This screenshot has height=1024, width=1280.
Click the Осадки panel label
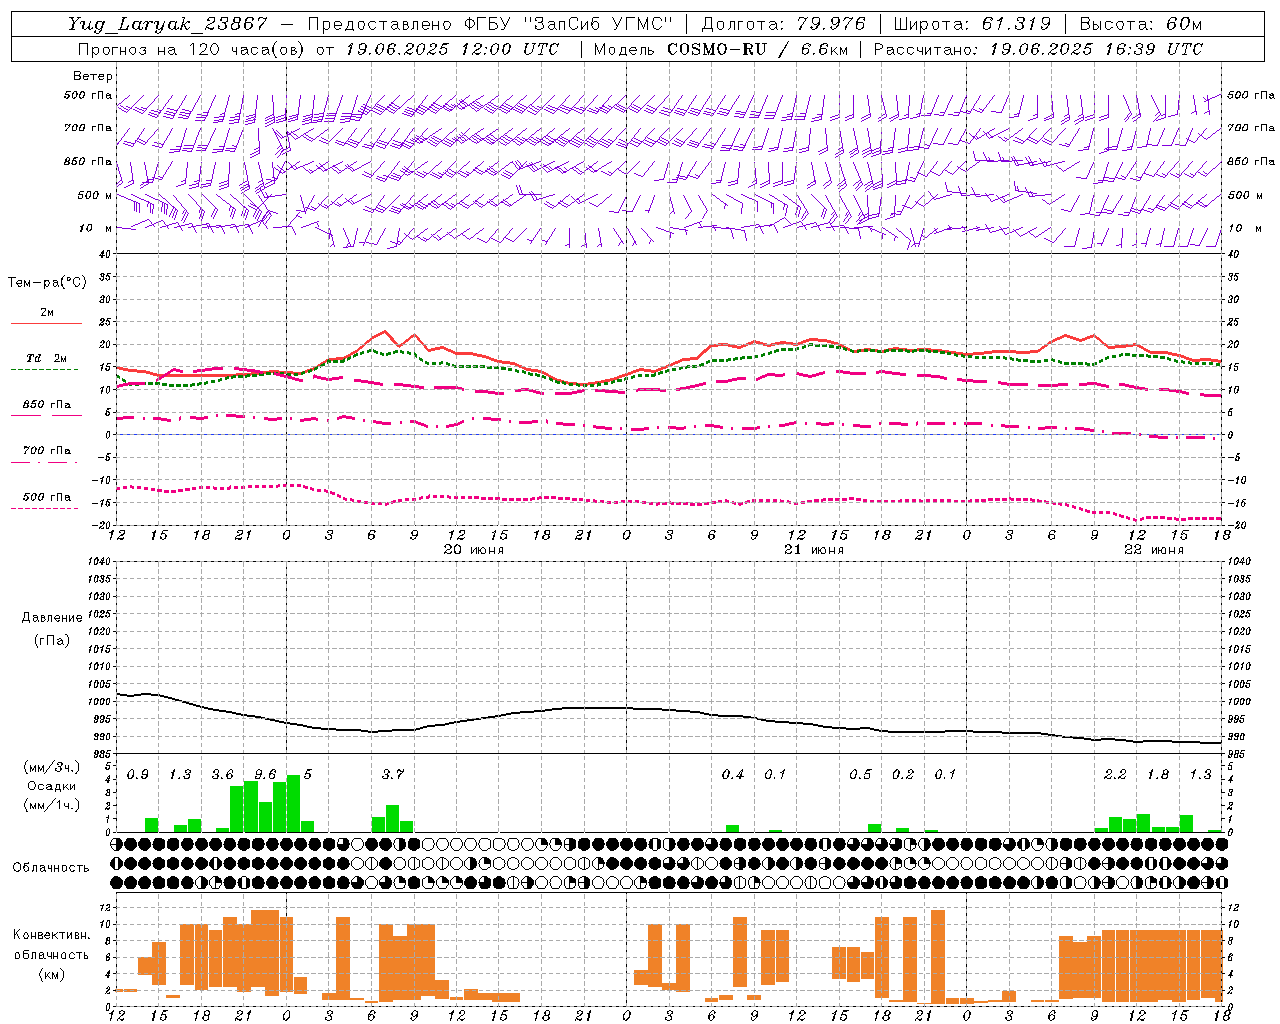(51, 786)
